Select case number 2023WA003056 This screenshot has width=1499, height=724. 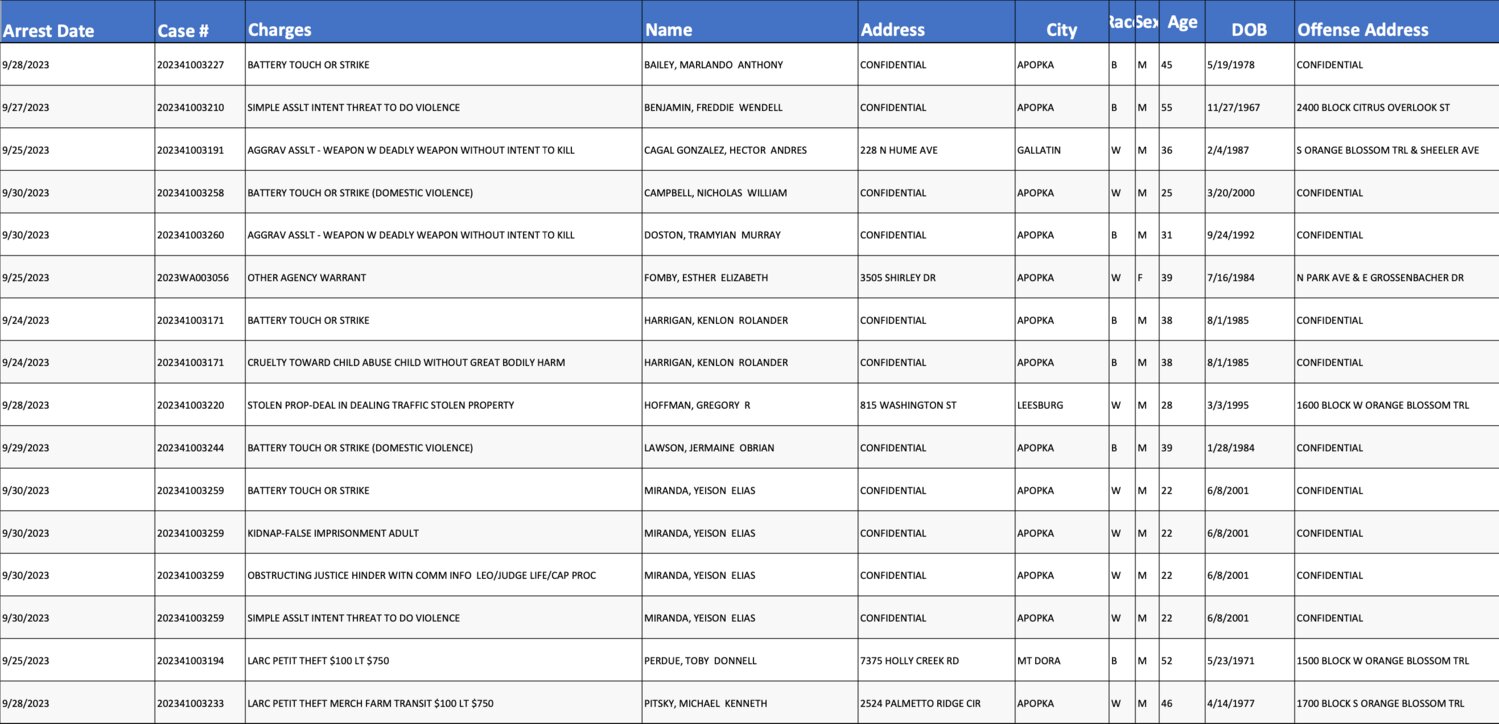coord(193,278)
